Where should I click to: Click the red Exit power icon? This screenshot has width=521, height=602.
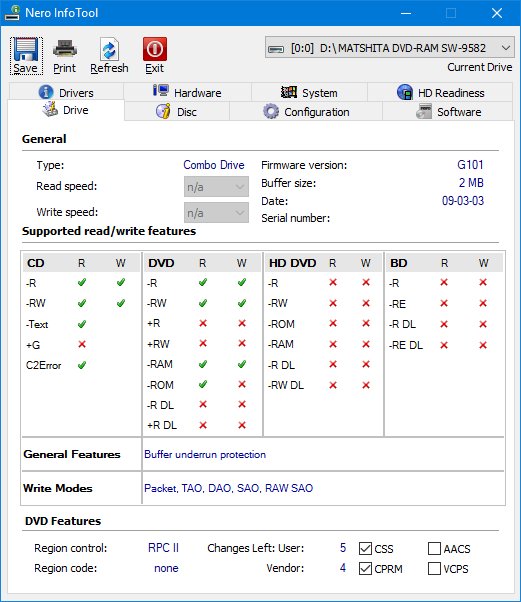coord(155,49)
